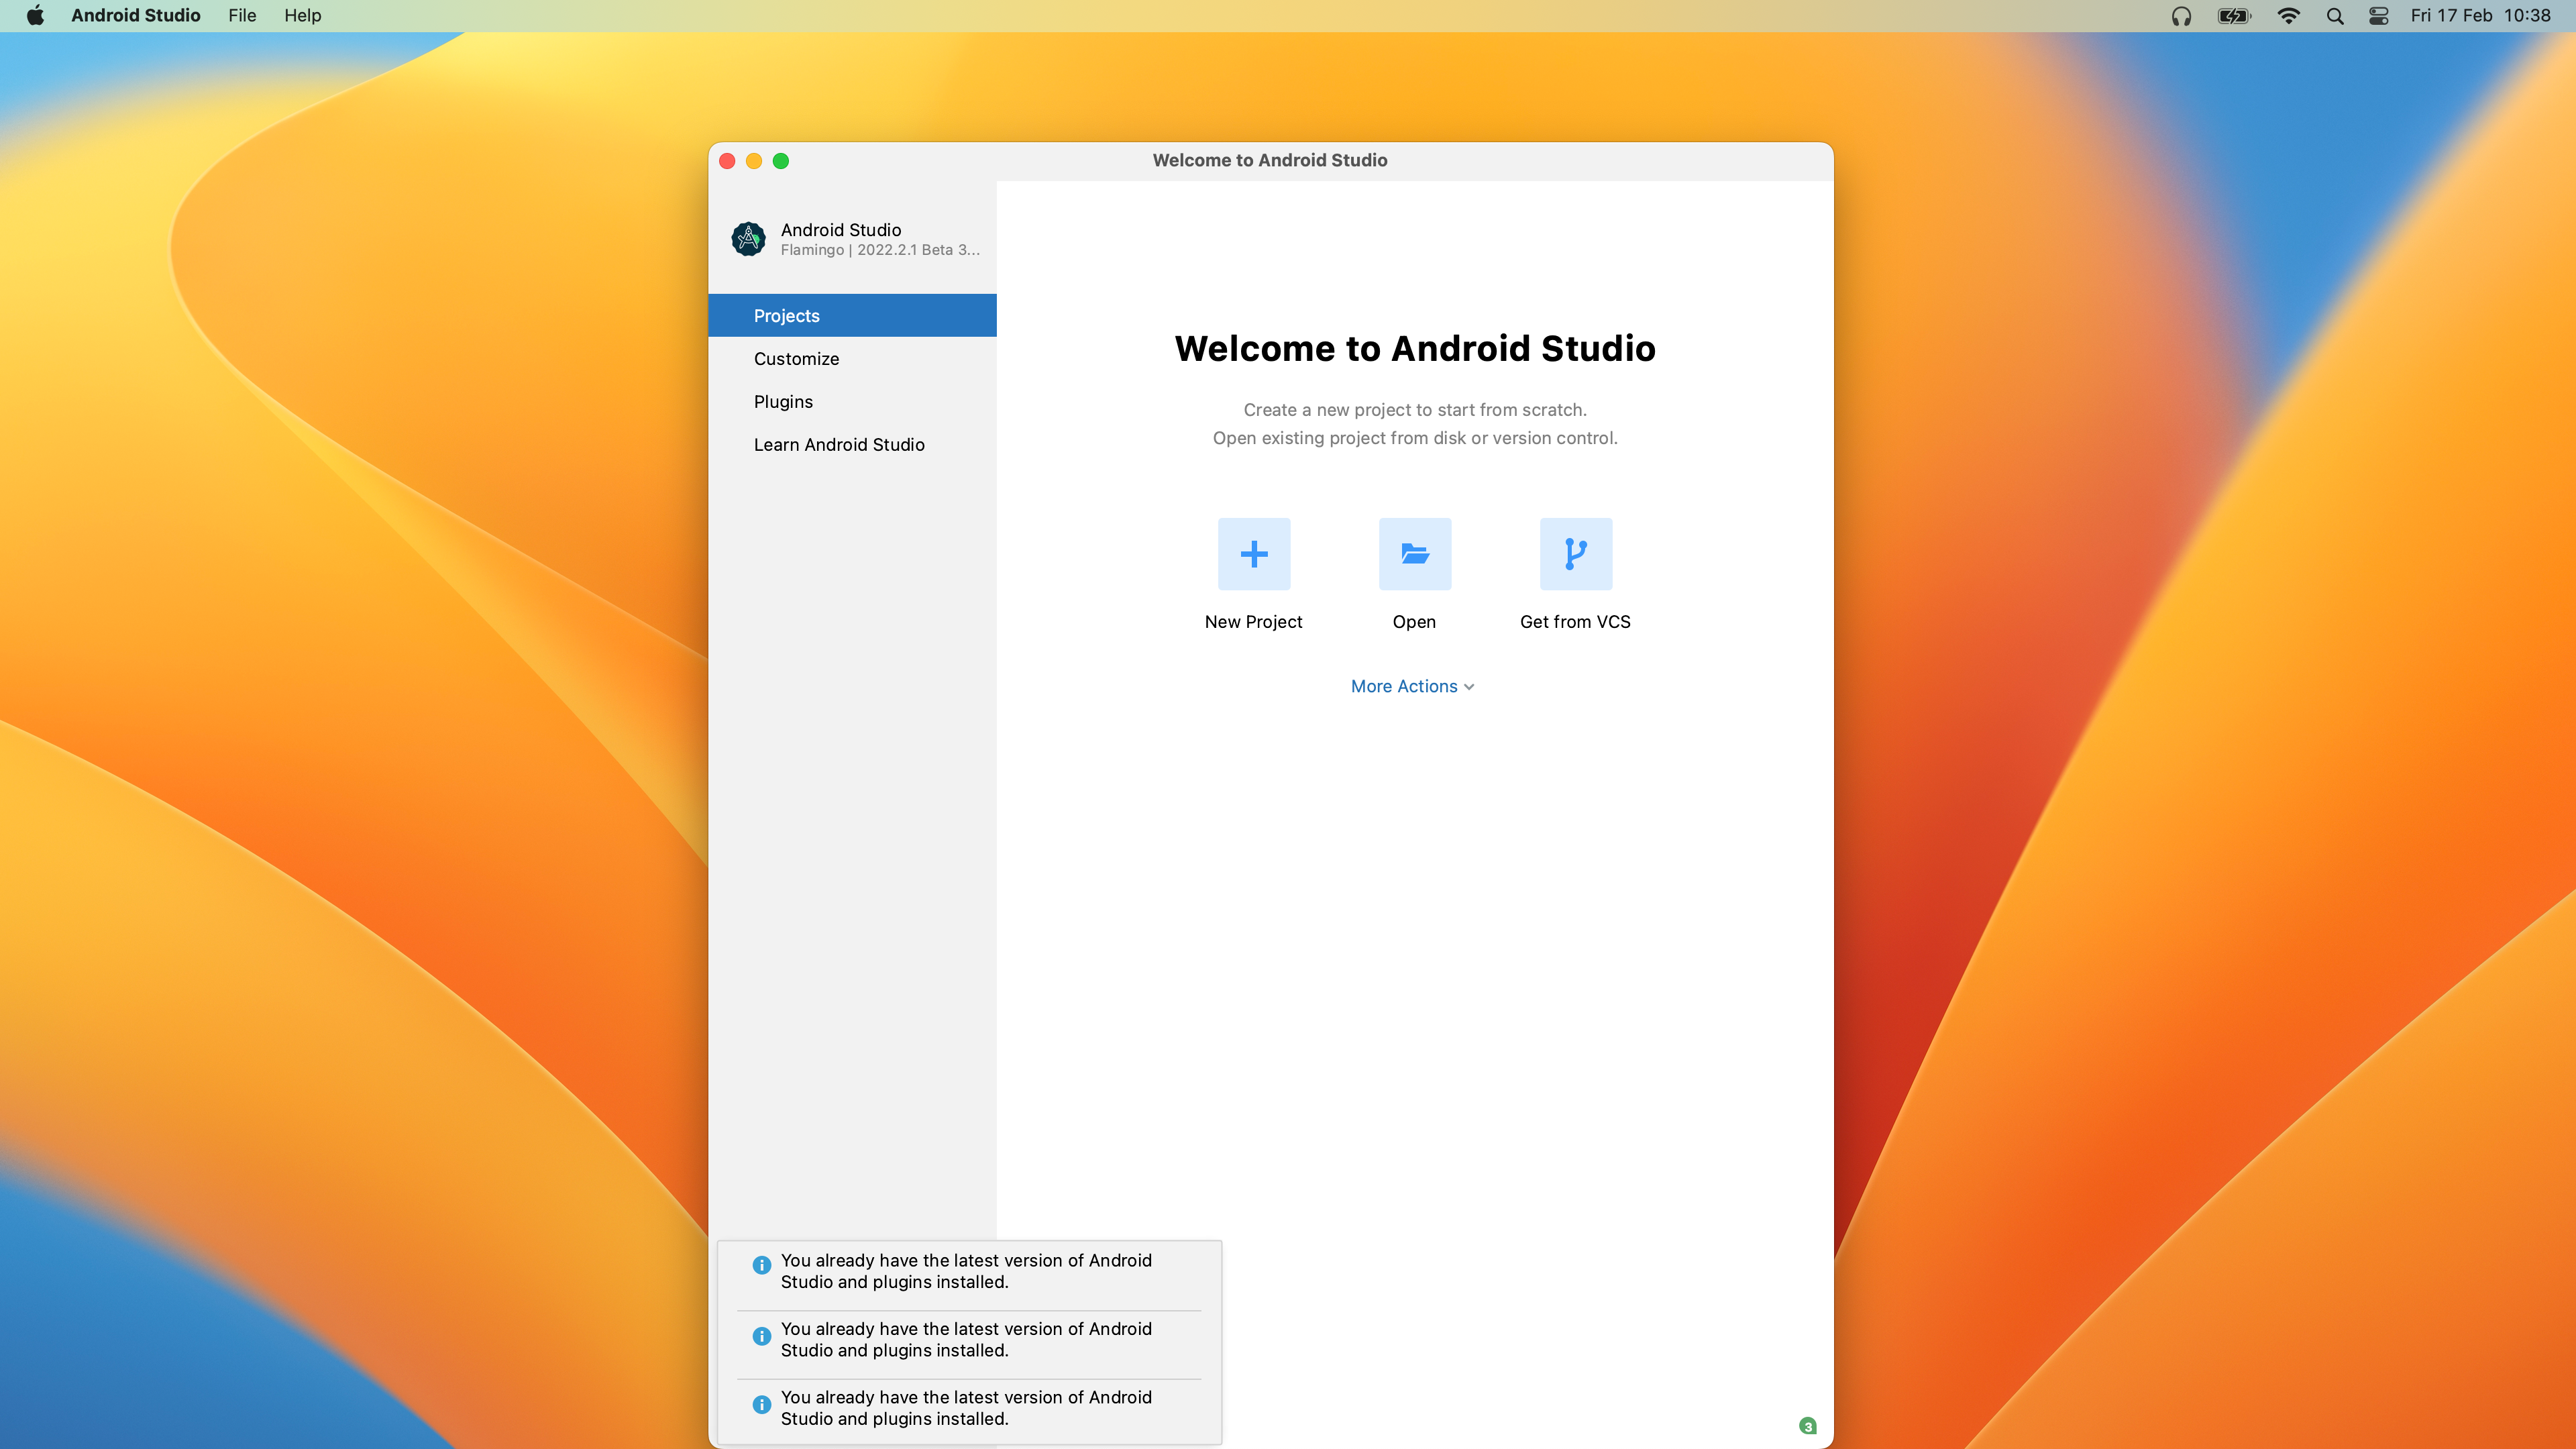The image size is (2576, 1449).
Task: Open the Apple menu
Action: pyautogui.click(x=35, y=16)
